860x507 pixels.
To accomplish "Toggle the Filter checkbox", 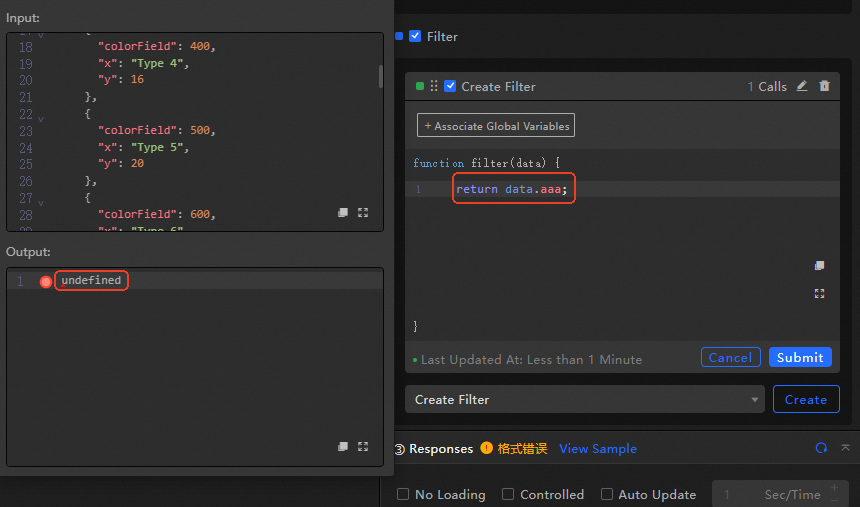I will click(415, 36).
